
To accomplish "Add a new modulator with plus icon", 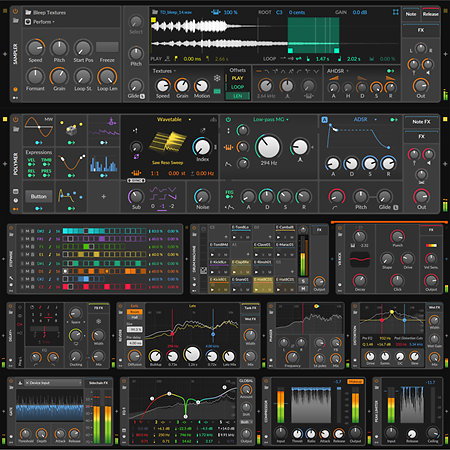I will pyautogui.click(x=104, y=197).
